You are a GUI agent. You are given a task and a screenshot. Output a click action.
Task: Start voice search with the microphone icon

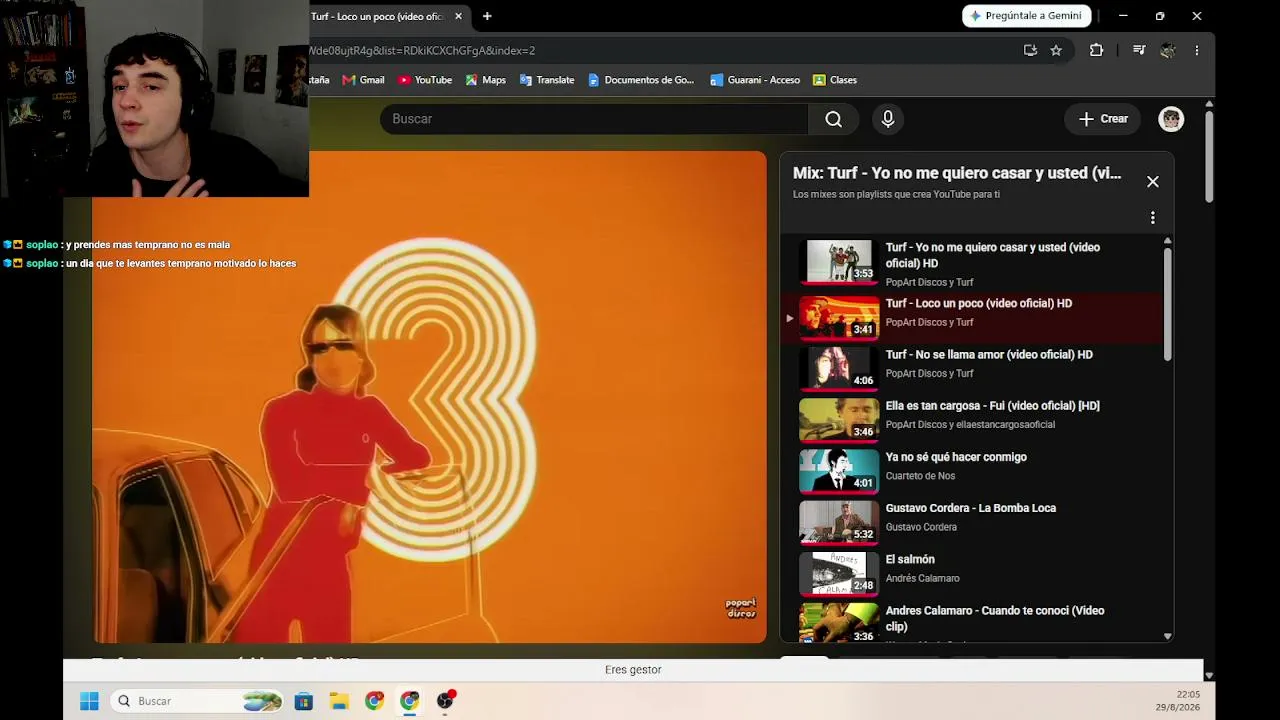(888, 119)
